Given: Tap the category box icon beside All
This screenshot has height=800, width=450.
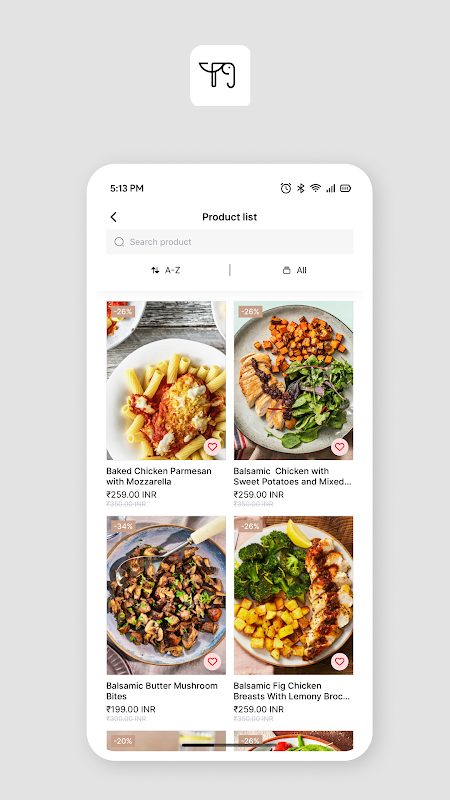Looking at the screenshot, I should (x=287, y=270).
